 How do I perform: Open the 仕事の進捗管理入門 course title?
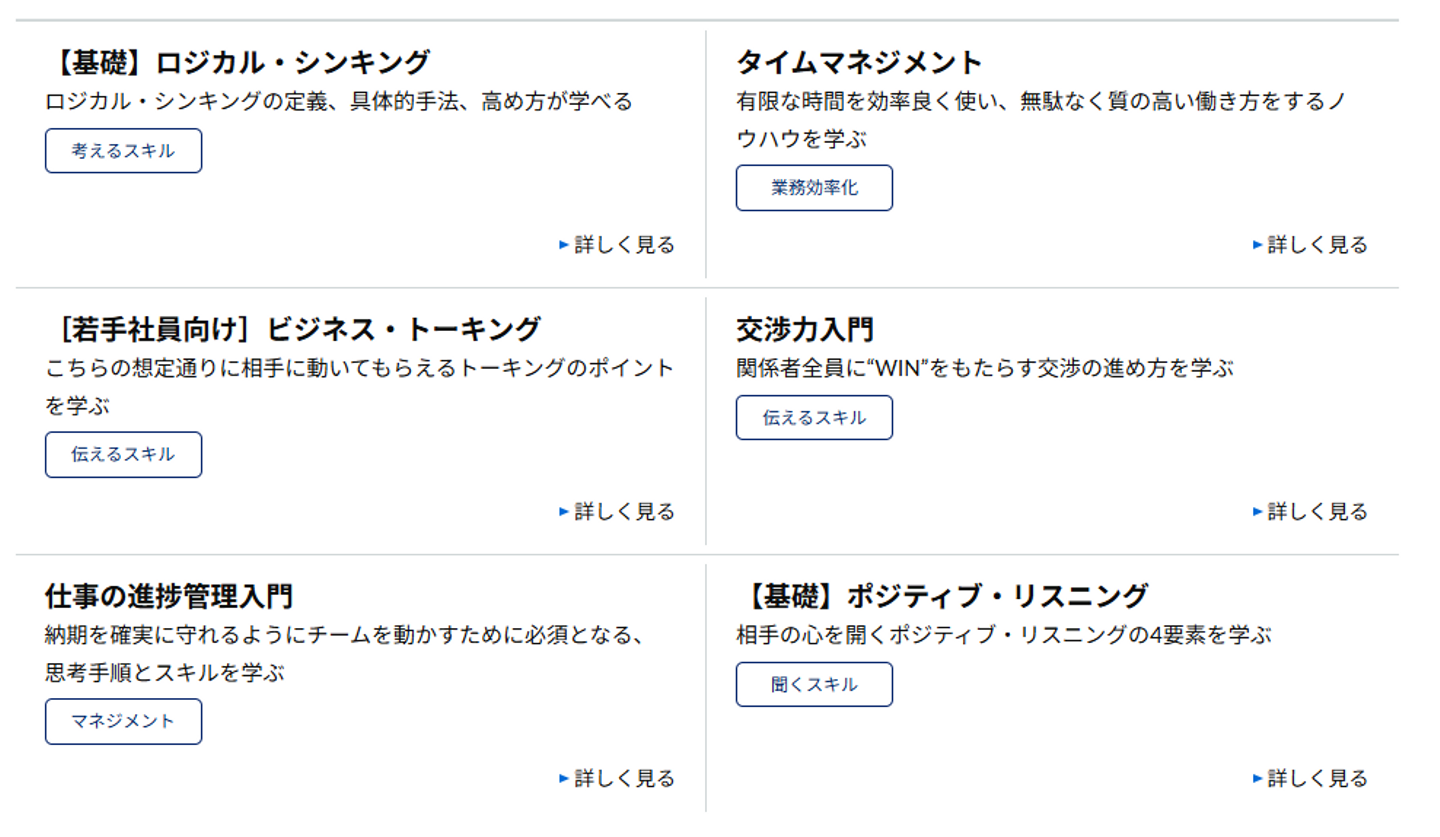pos(169,596)
